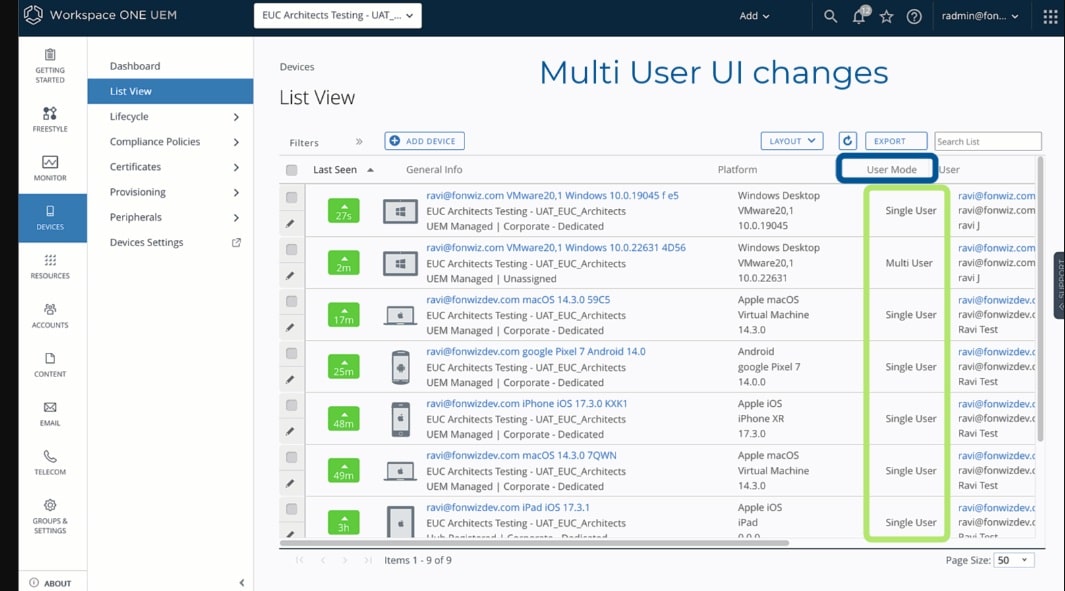
Task: Open the apps grid menu
Action: coord(1050,16)
